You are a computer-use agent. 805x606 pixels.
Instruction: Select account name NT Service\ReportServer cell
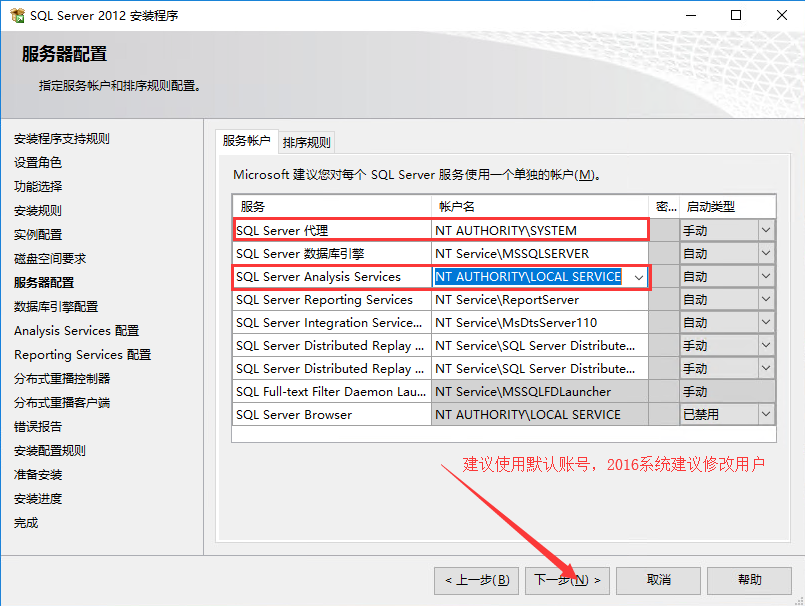540,300
